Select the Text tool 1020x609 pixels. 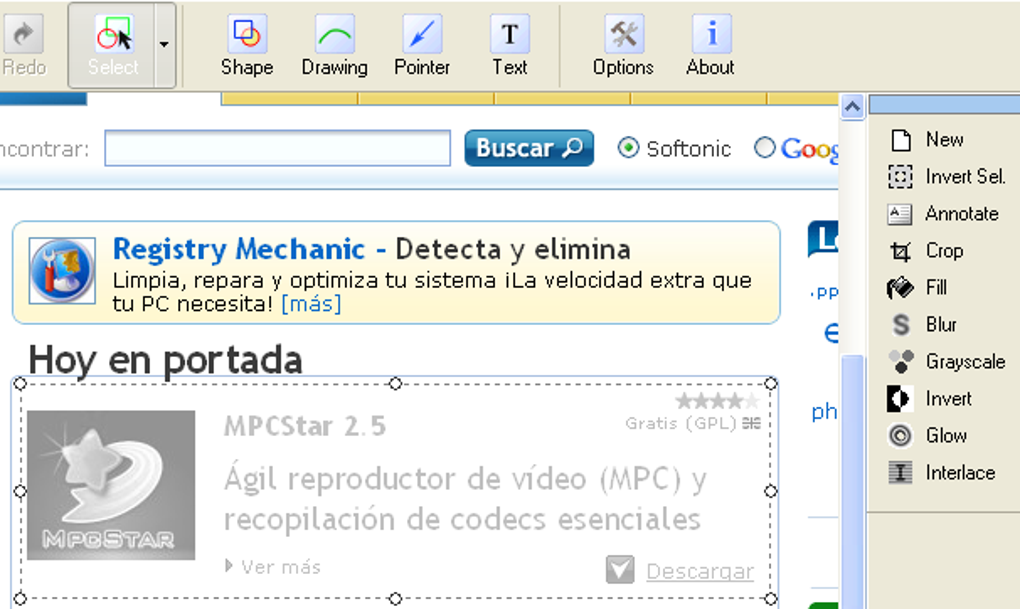point(510,46)
